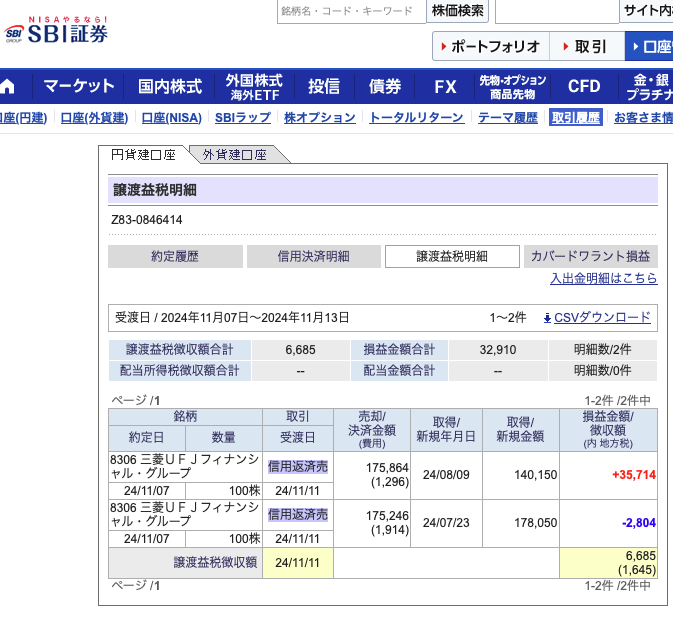Image resolution: width=673 pixels, height=617 pixels.
Task: Open the 取引 button in header
Action: [x=585, y=47]
